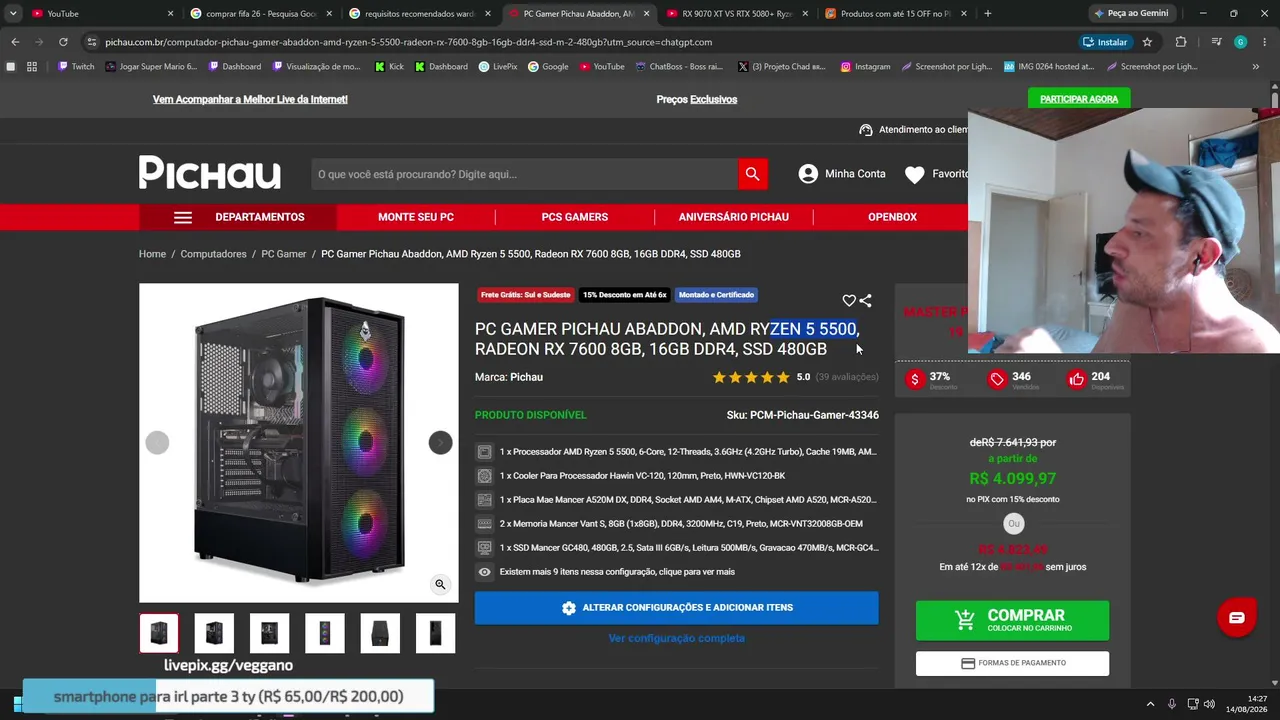The width and height of the screenshot is (1280, 720).
Task: Click the five-star rating row
Action: [751, 377]
